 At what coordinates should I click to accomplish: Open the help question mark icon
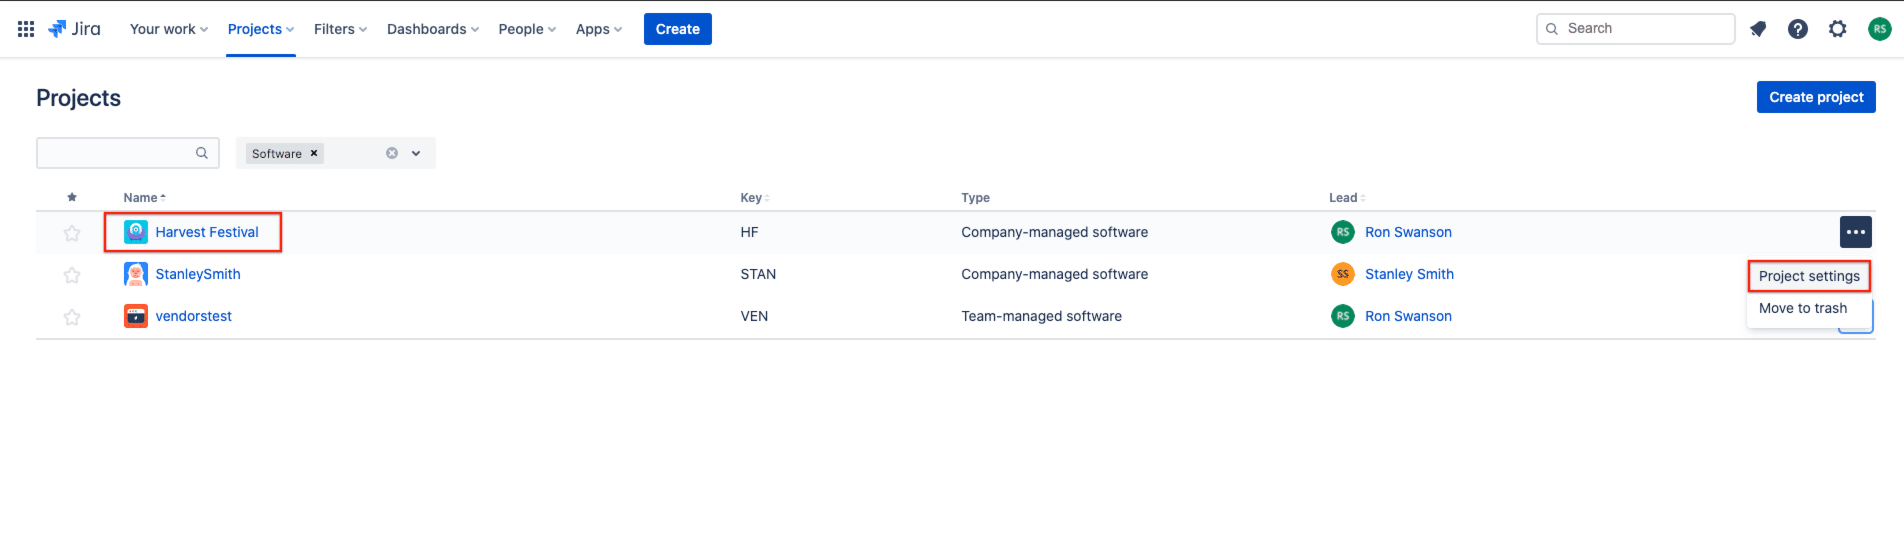coord(1798,29)
